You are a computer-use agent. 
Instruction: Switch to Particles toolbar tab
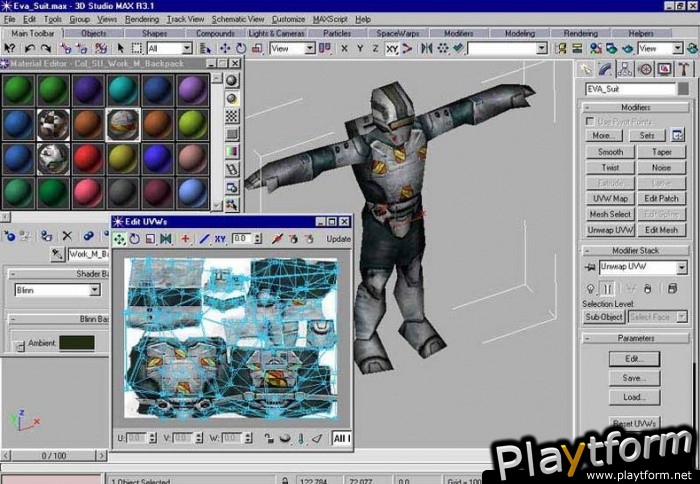(x=337, y=33)
